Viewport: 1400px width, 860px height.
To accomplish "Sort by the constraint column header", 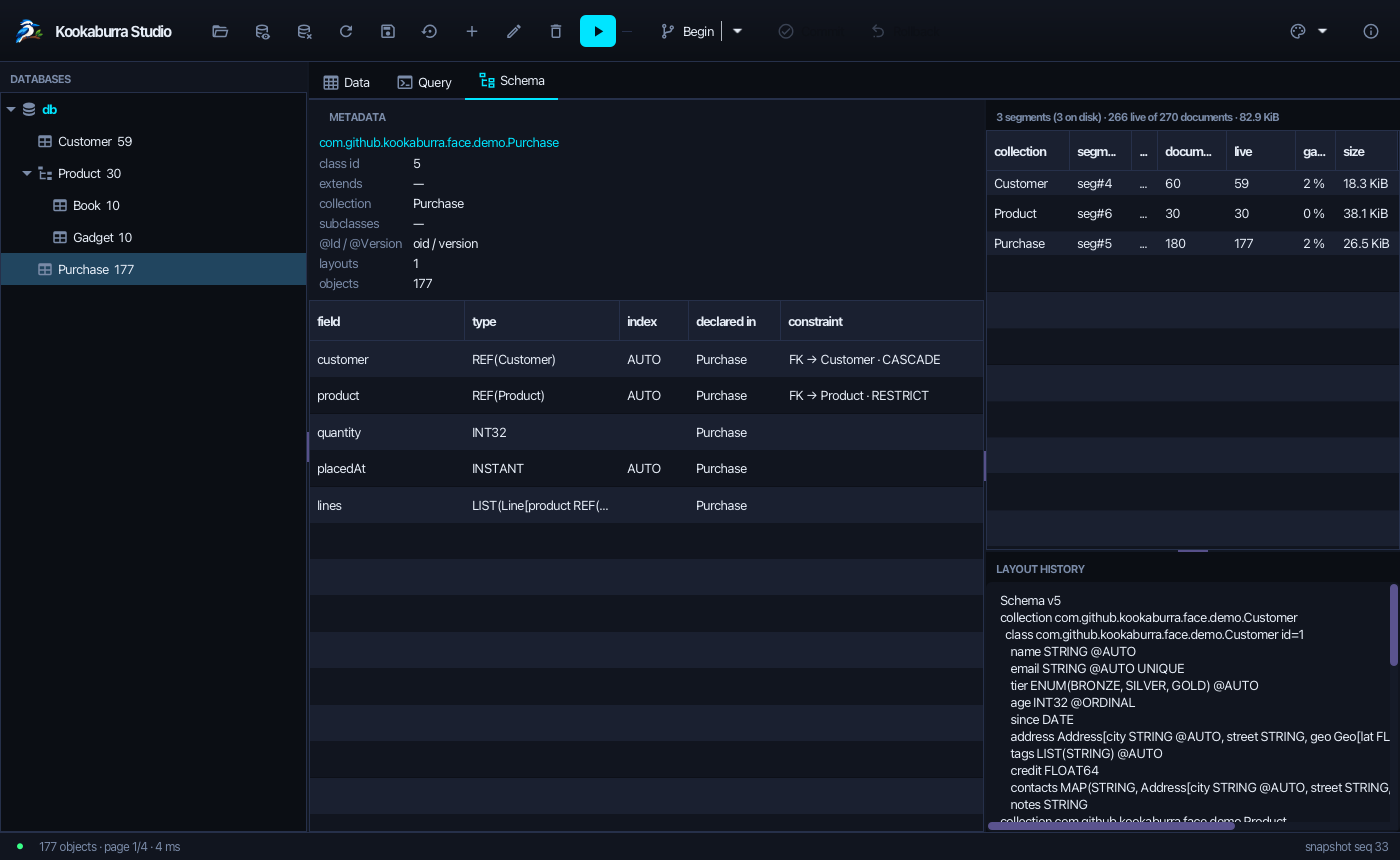I will point(882,322).
